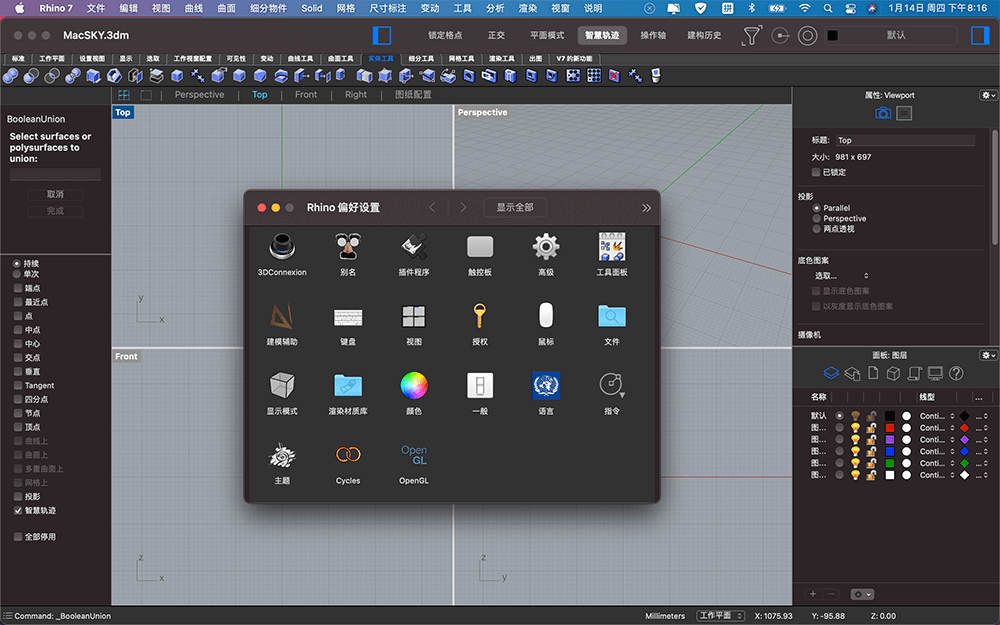This screenshot has height=625, width=1000.
Task: Uncheck the 智慧轨迹 SmartTrack osnap checkbox
Action: (18, 510)
